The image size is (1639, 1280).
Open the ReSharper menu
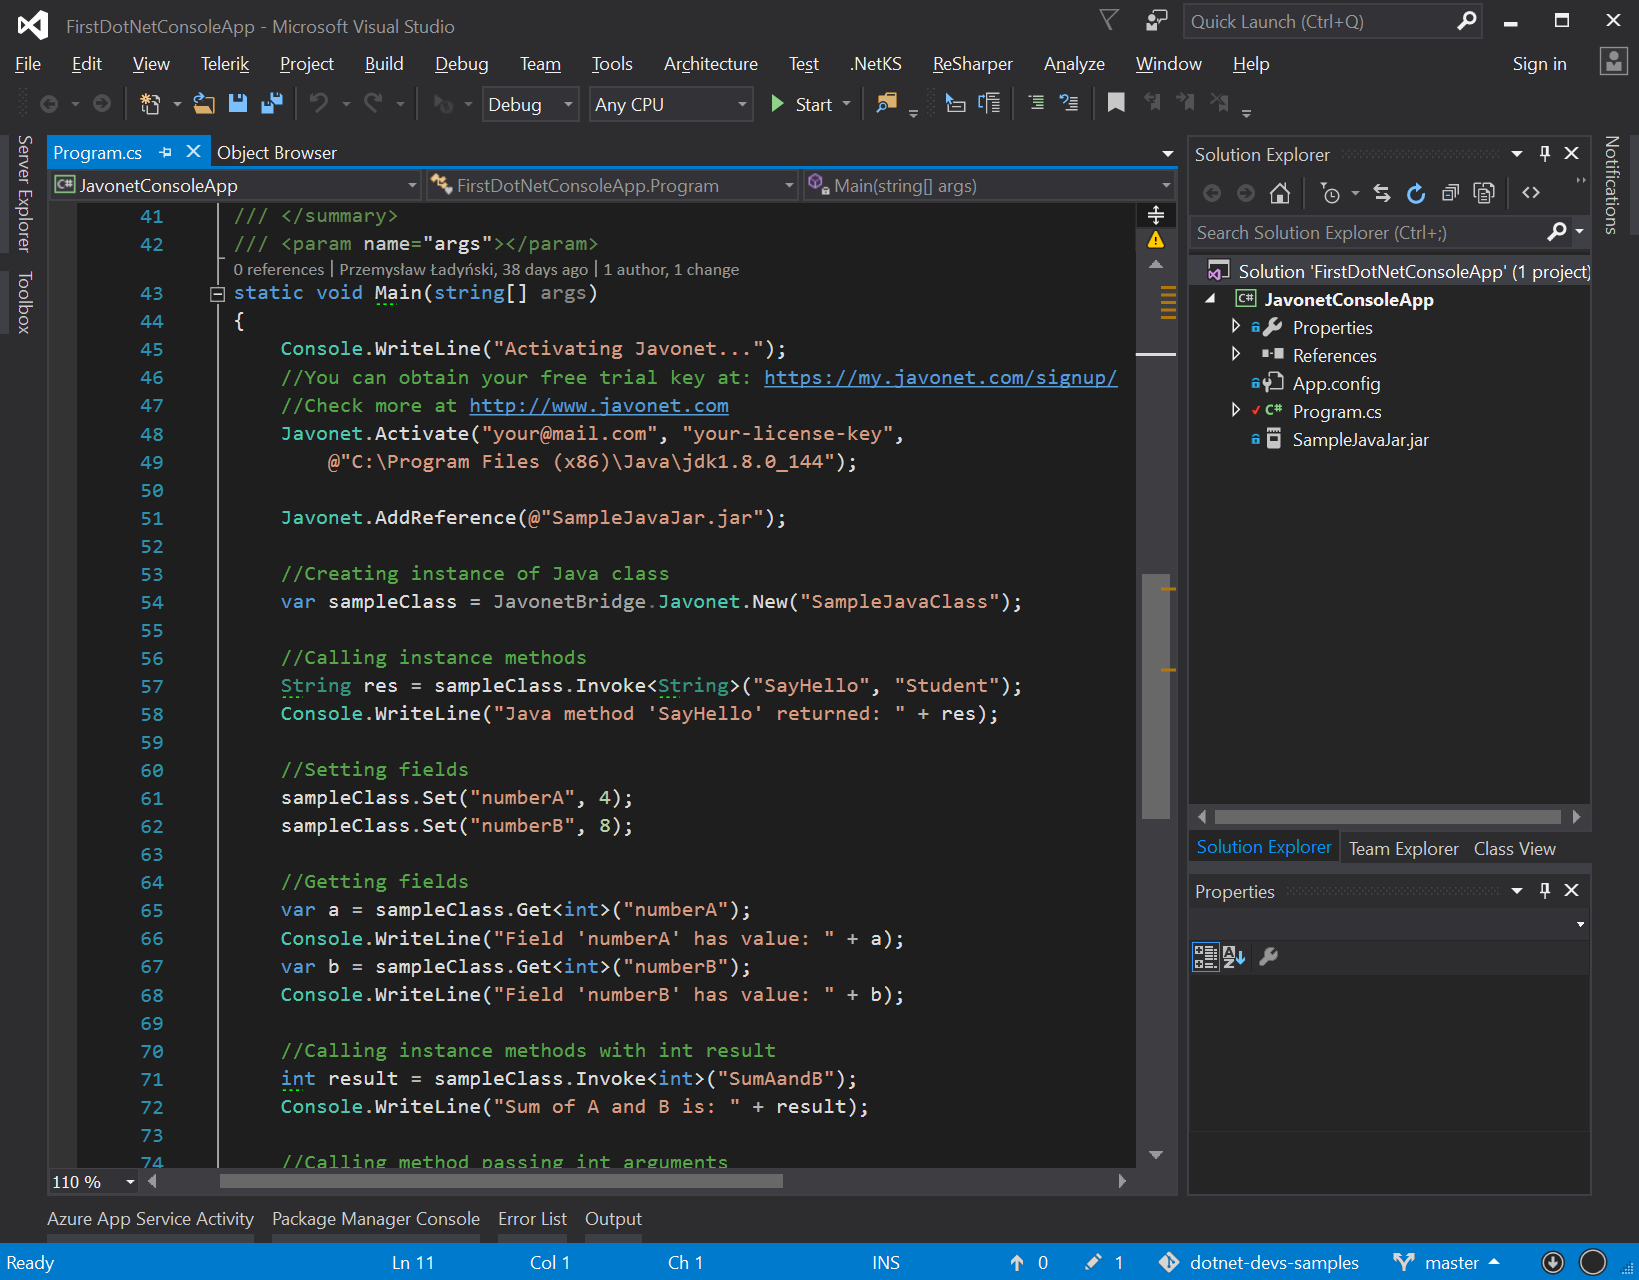coord(972,64)
